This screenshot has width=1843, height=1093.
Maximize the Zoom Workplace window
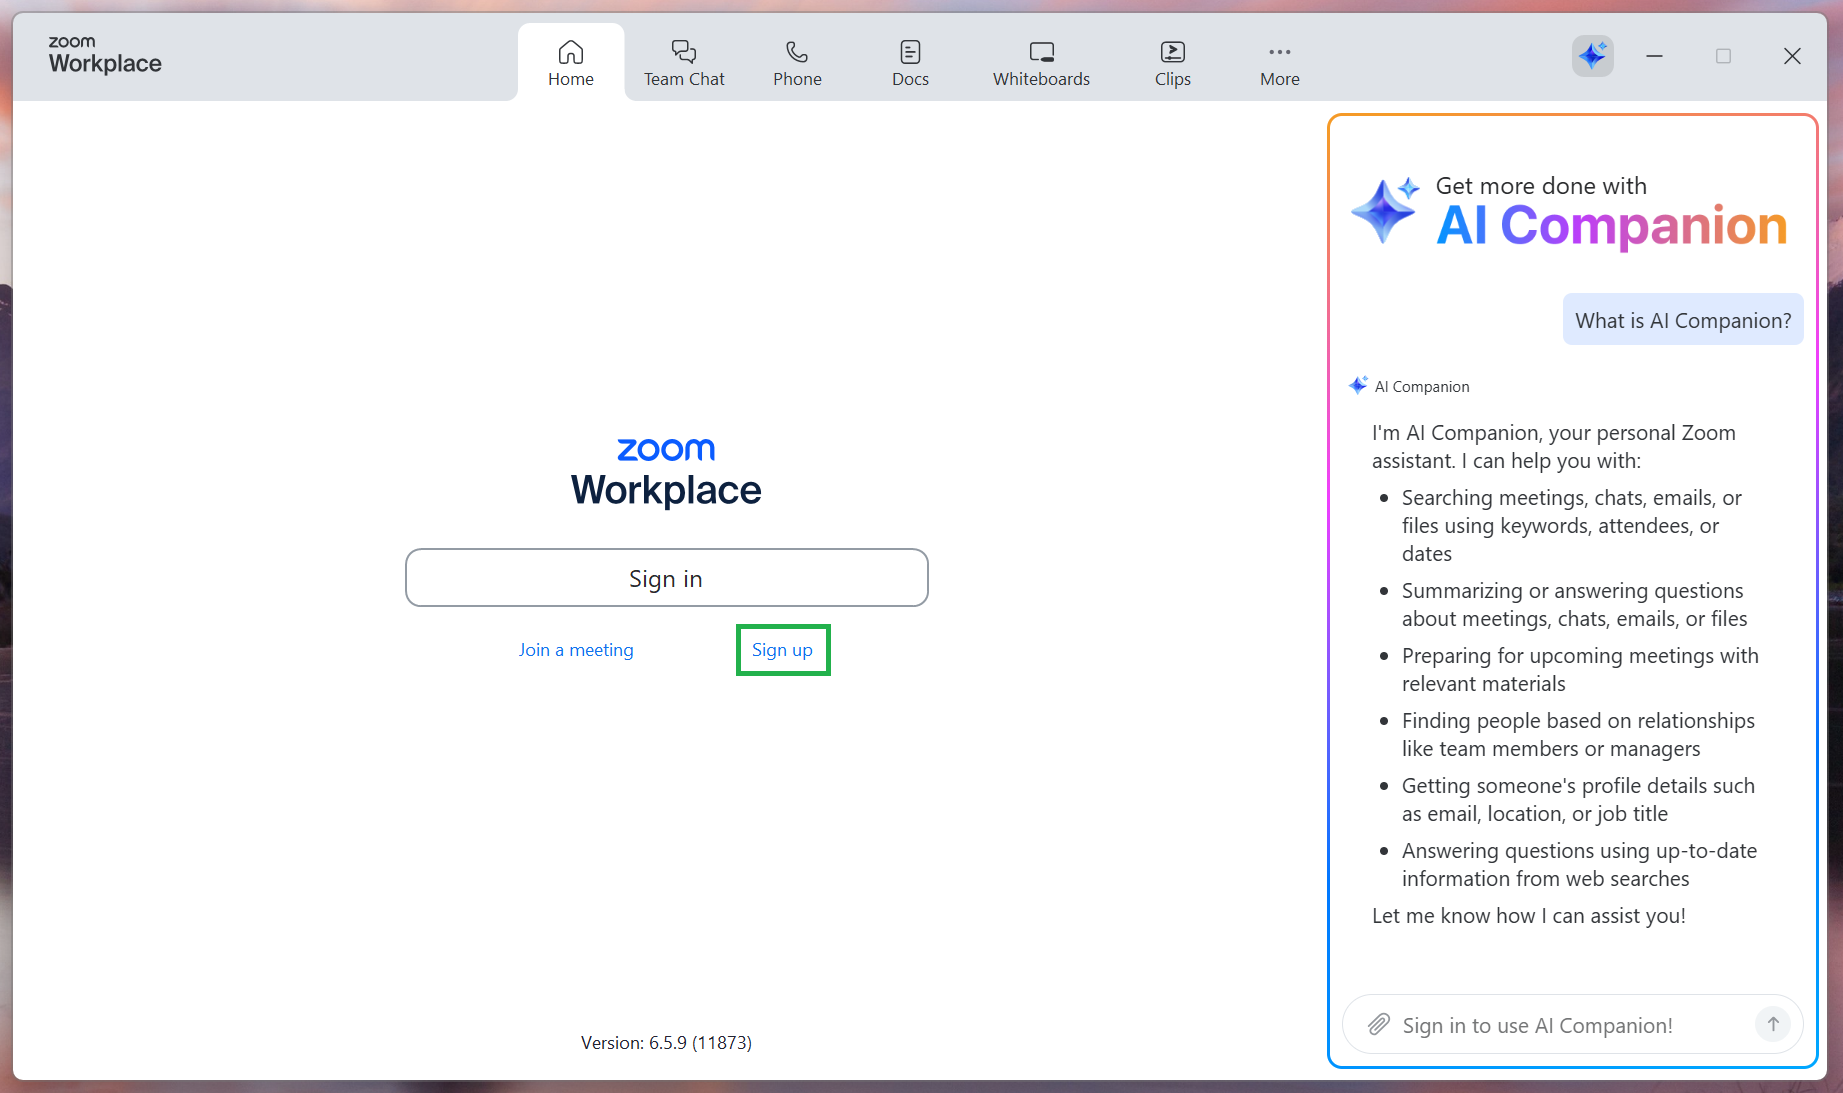1723,56
